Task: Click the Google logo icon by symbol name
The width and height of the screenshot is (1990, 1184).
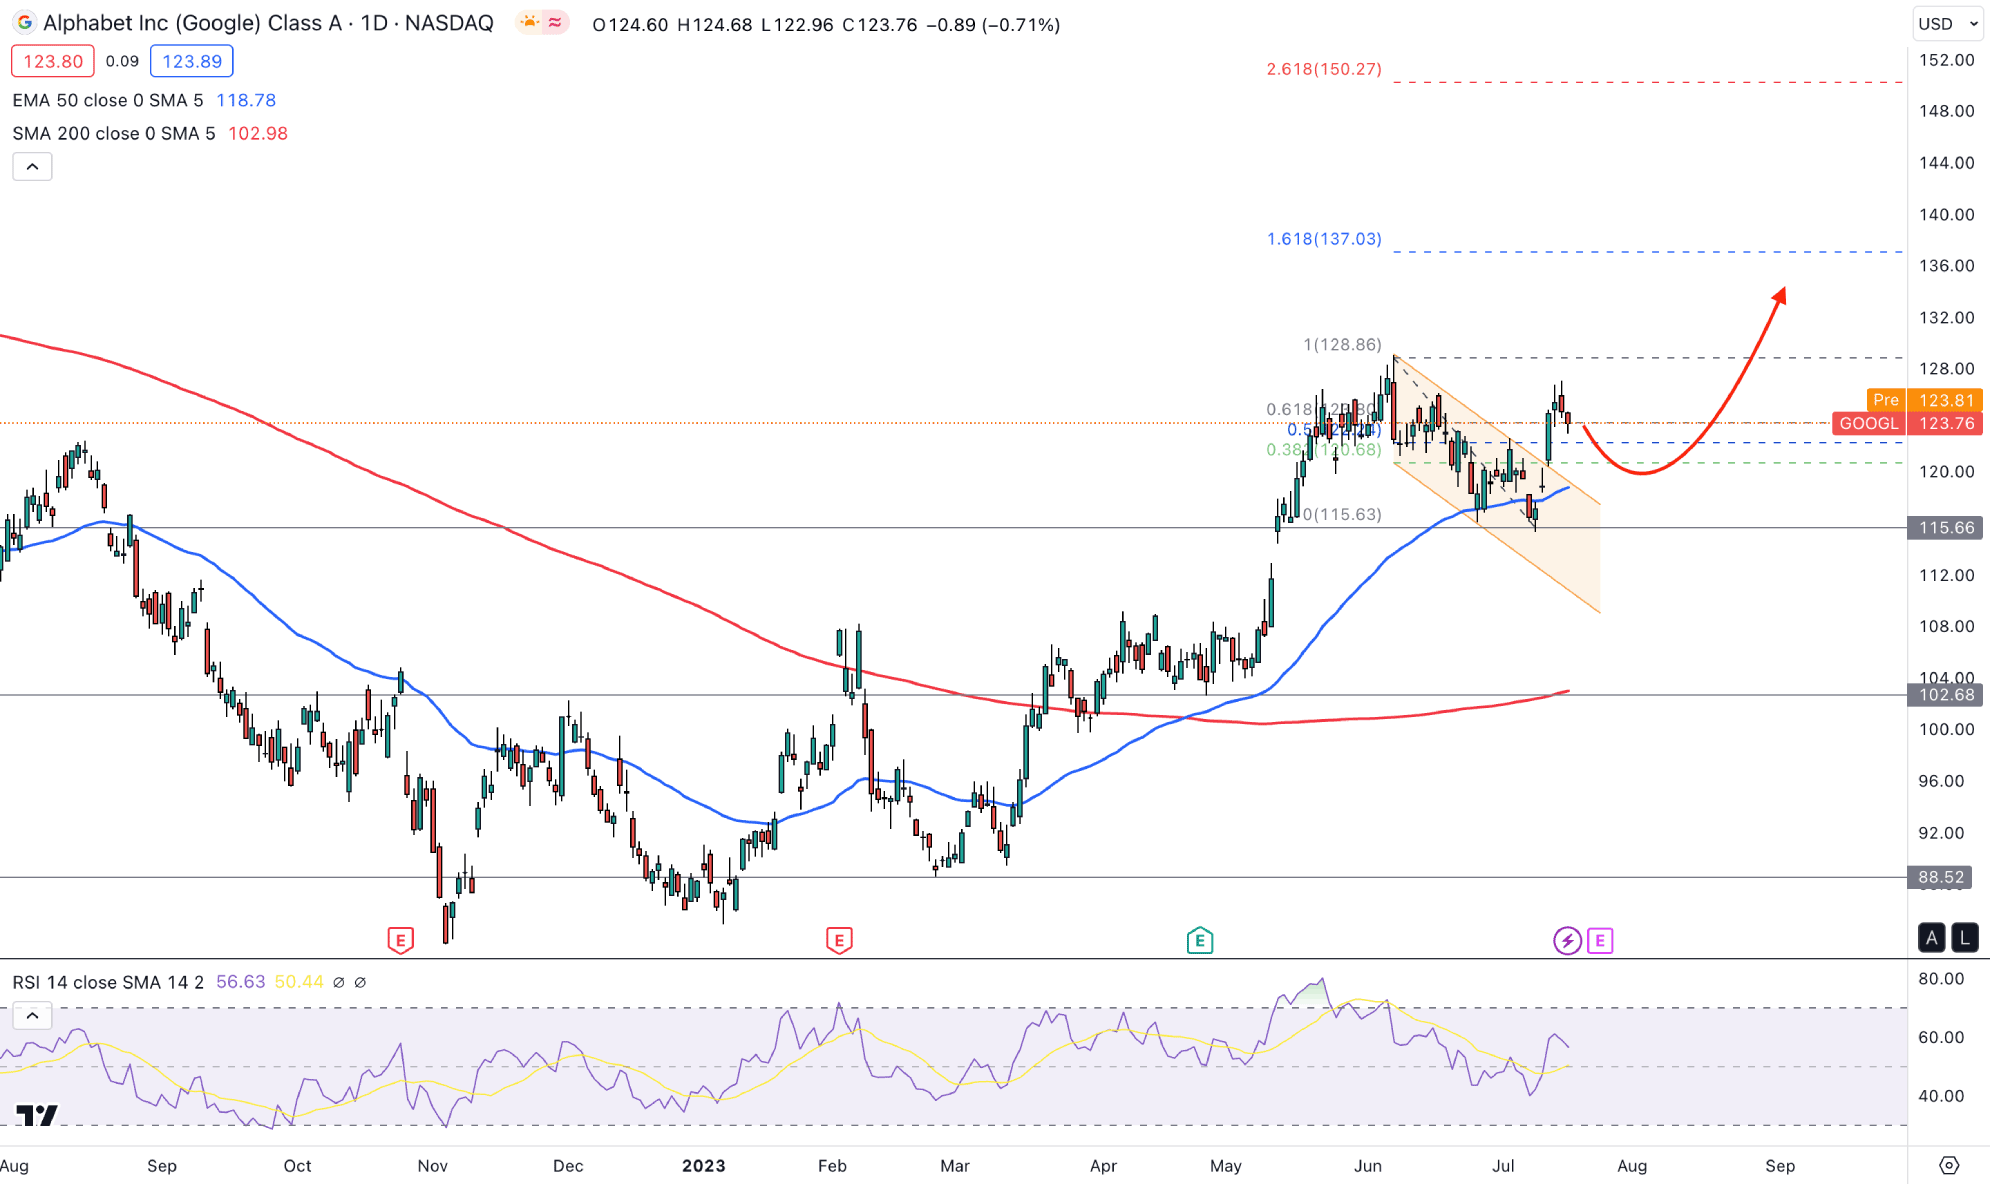Action: (24, 23)
